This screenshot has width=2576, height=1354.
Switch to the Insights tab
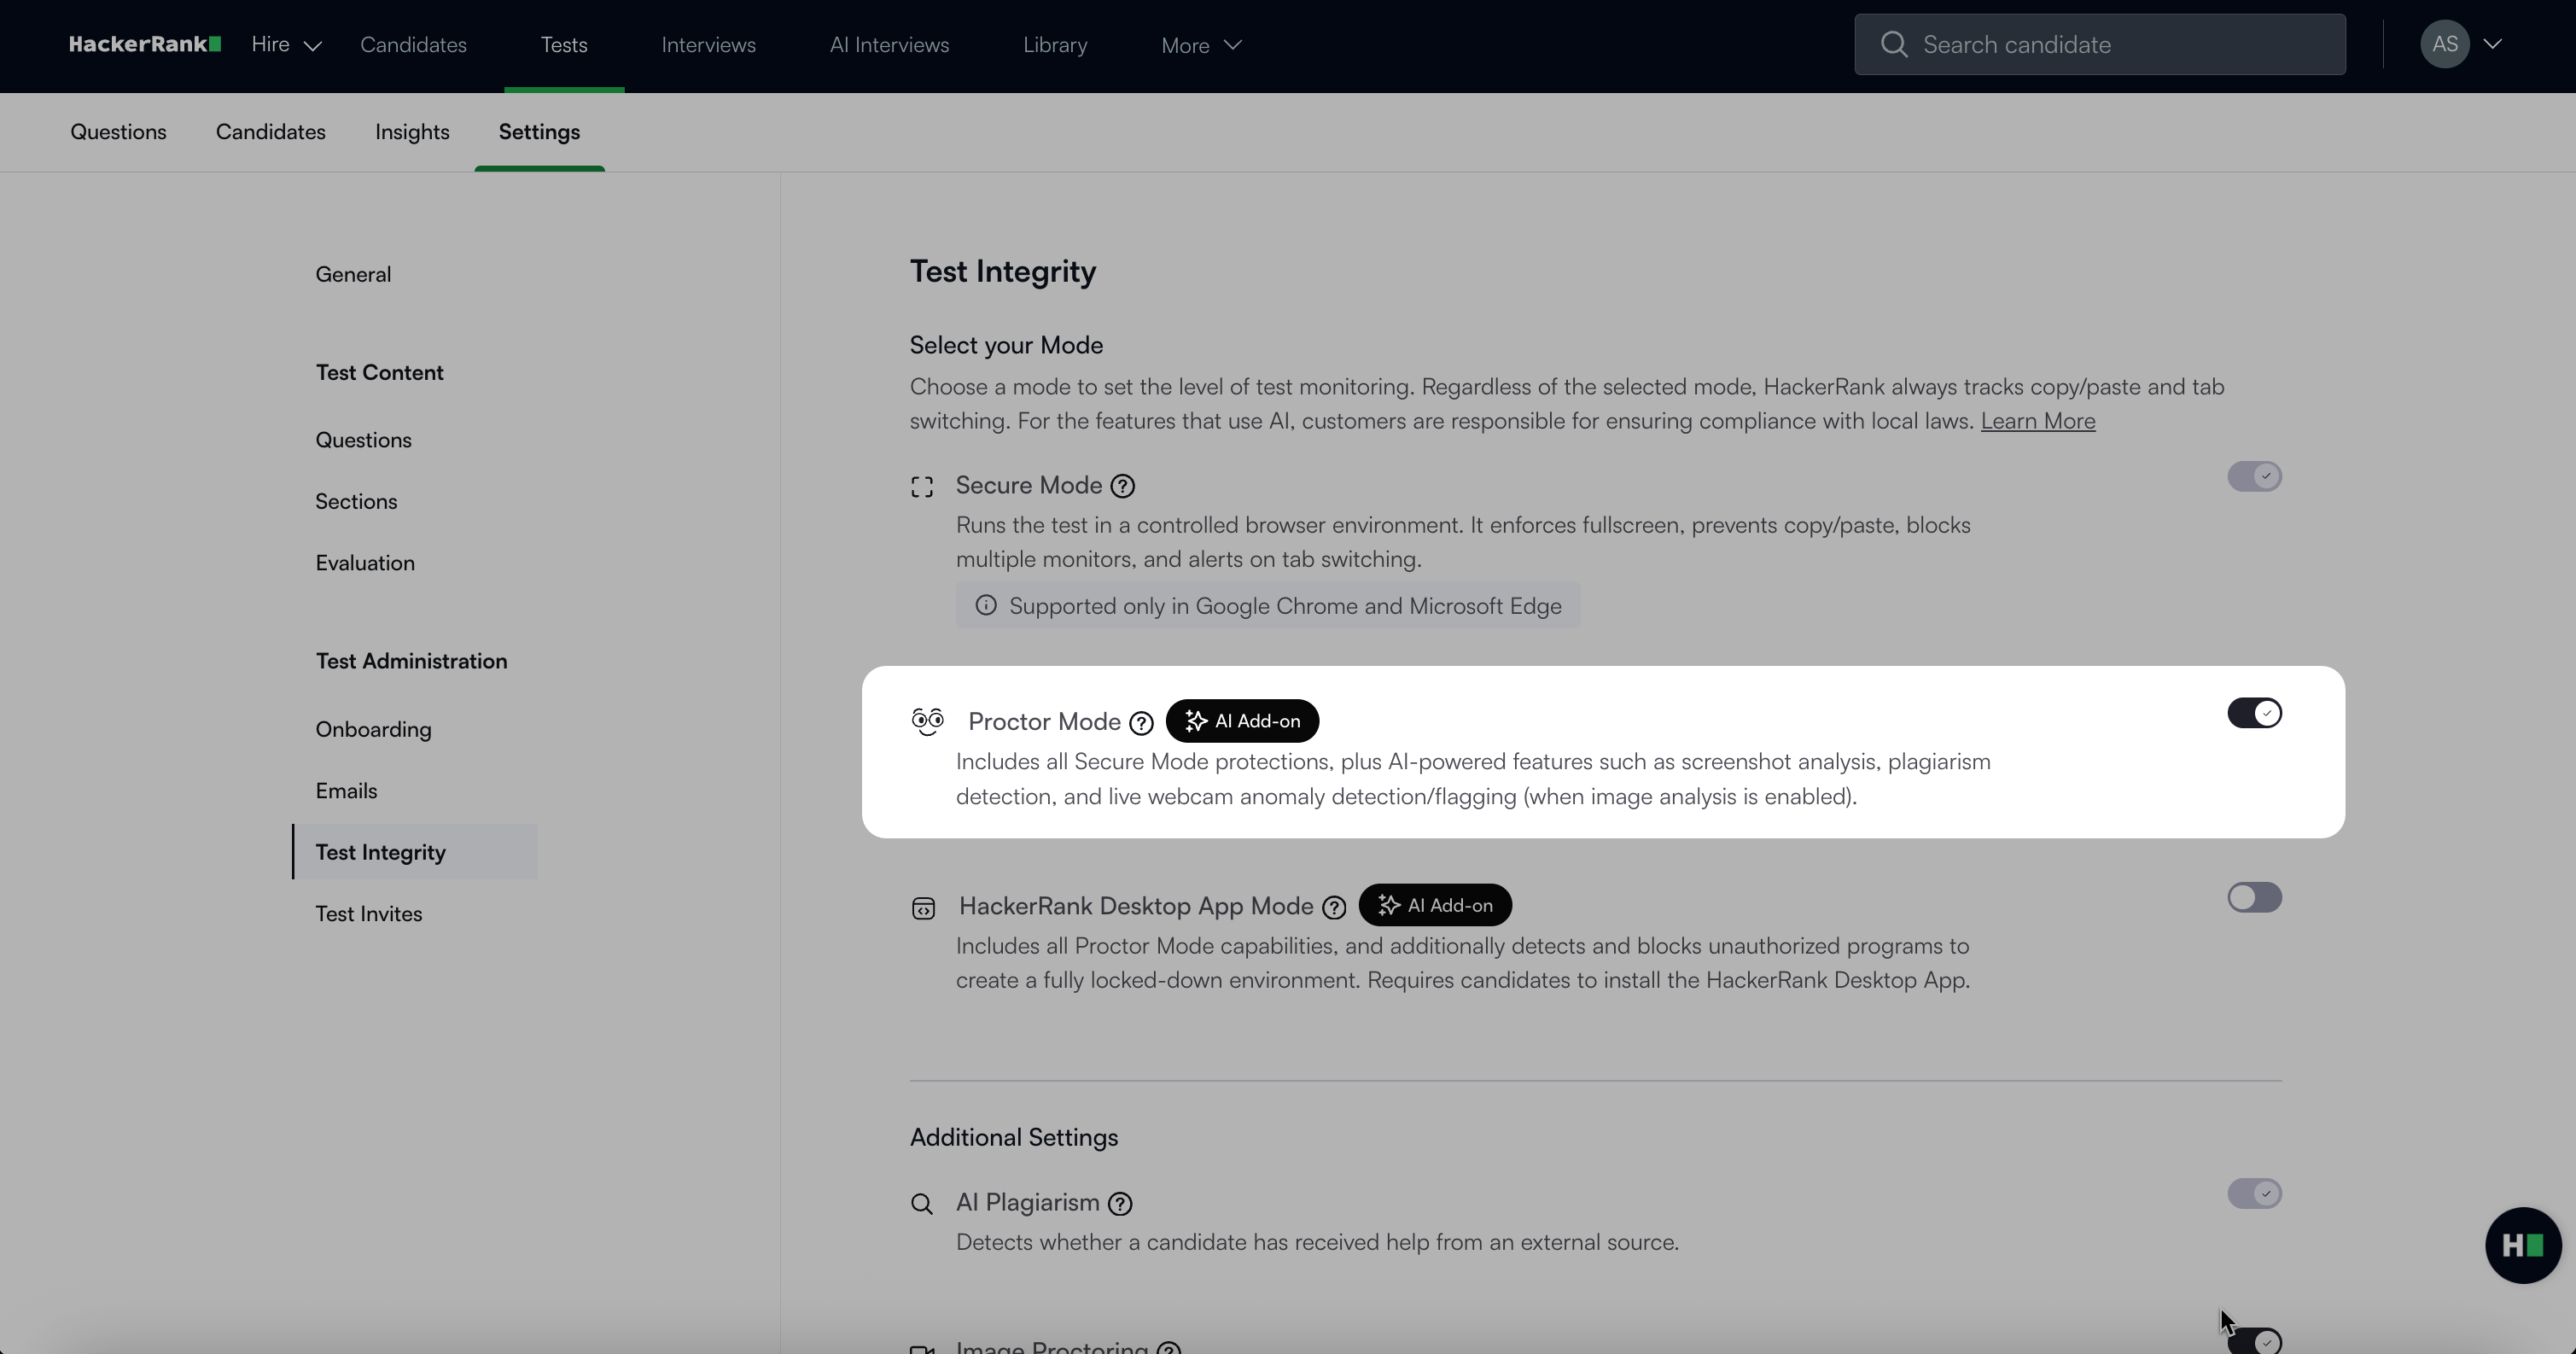click(x=412, y=132)
